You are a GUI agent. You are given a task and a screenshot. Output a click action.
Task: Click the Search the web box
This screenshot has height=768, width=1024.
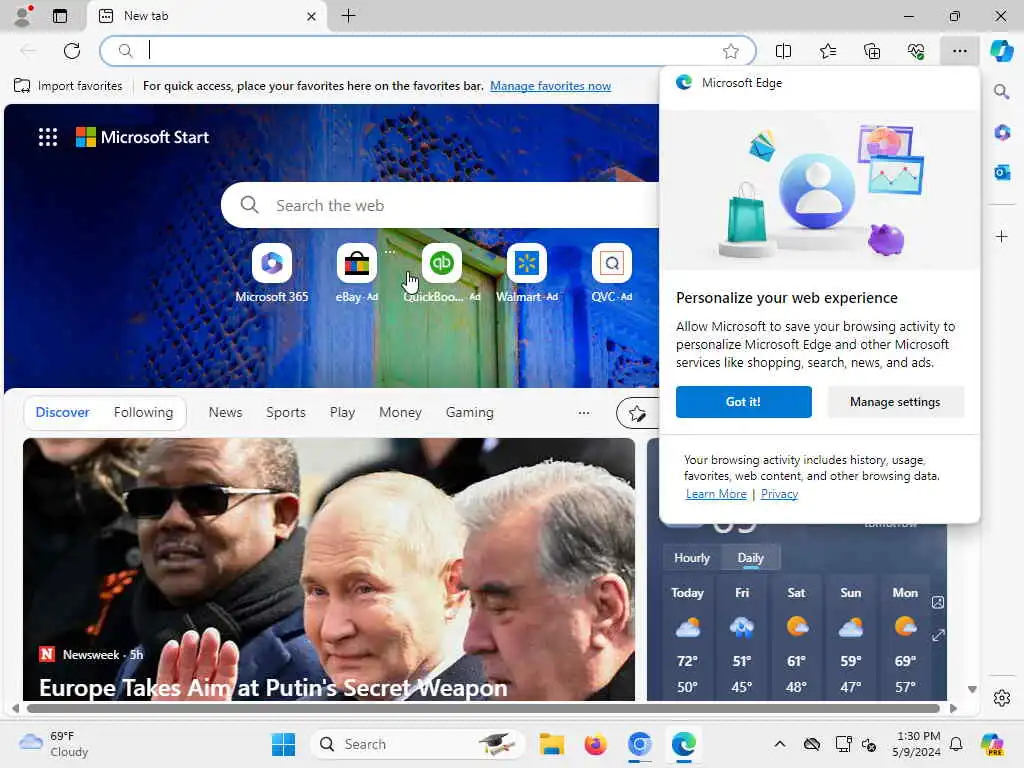click(x=441, y=205)
